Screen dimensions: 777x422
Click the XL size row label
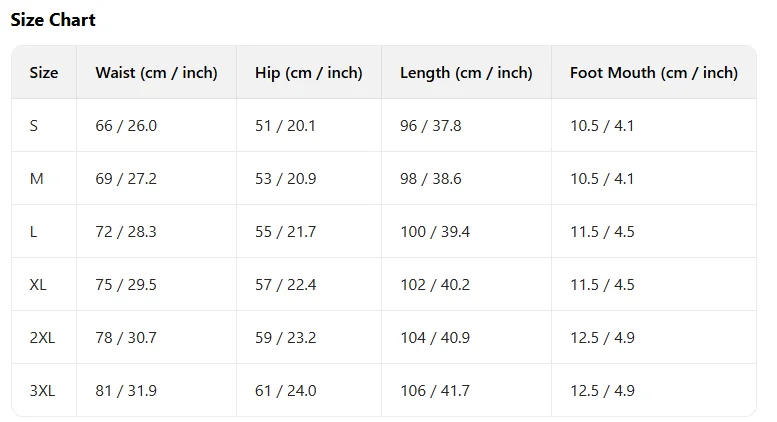[38, 285]
